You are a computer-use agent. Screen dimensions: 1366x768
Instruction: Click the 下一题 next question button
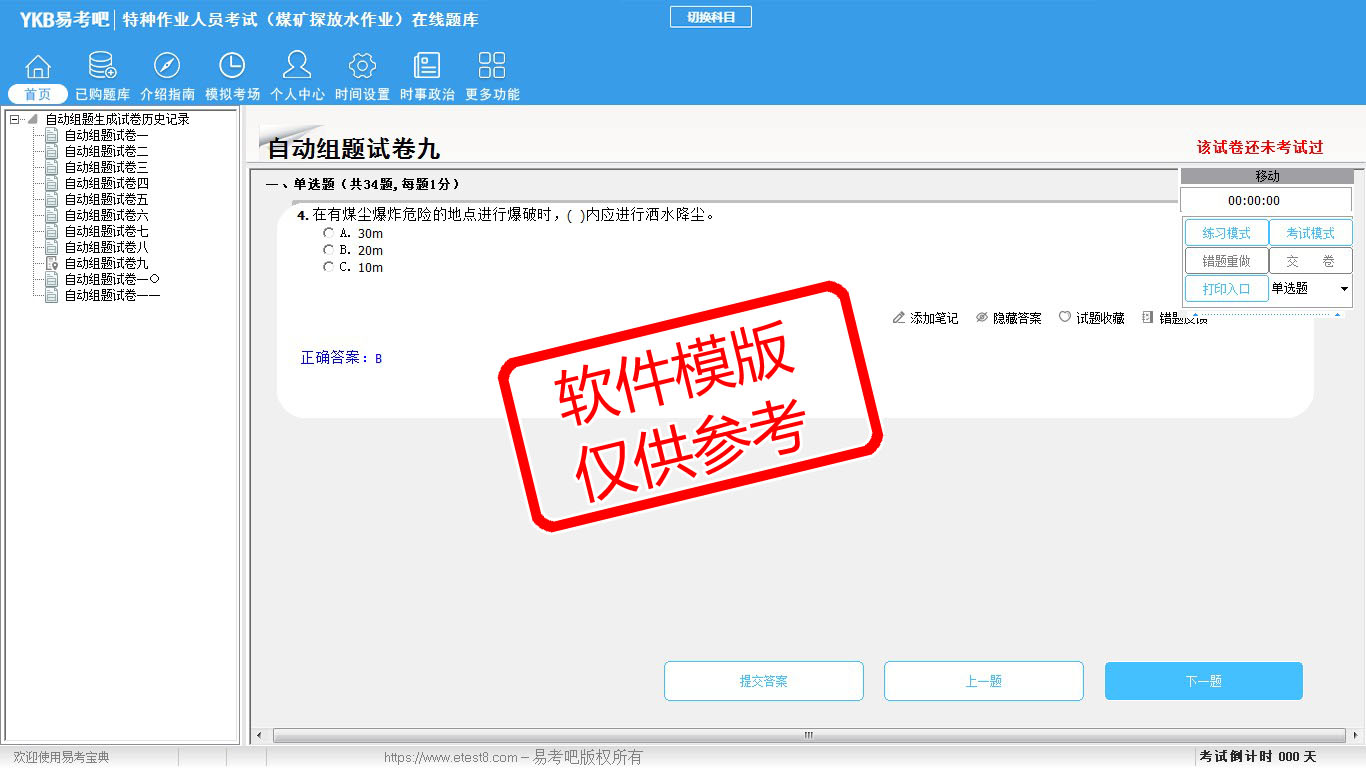(1203, 681)
